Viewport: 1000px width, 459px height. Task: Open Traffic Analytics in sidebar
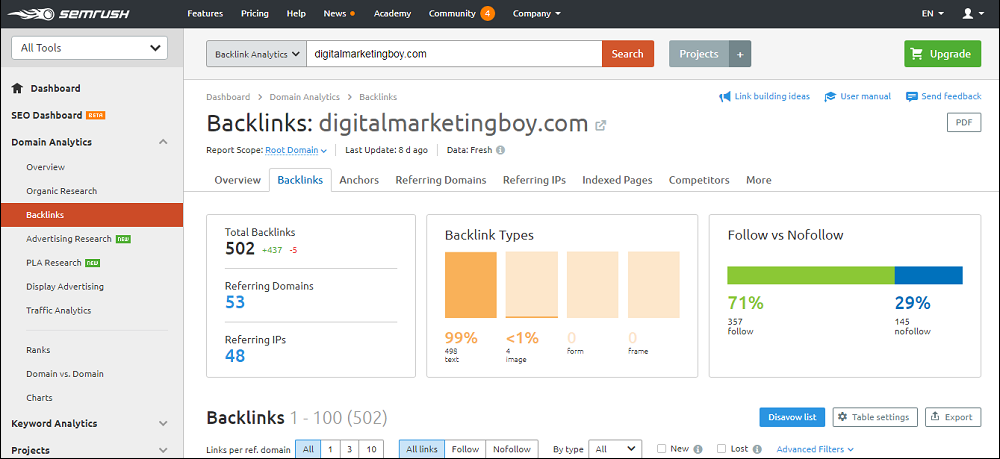pyautogui.click(x=58, y=310)
